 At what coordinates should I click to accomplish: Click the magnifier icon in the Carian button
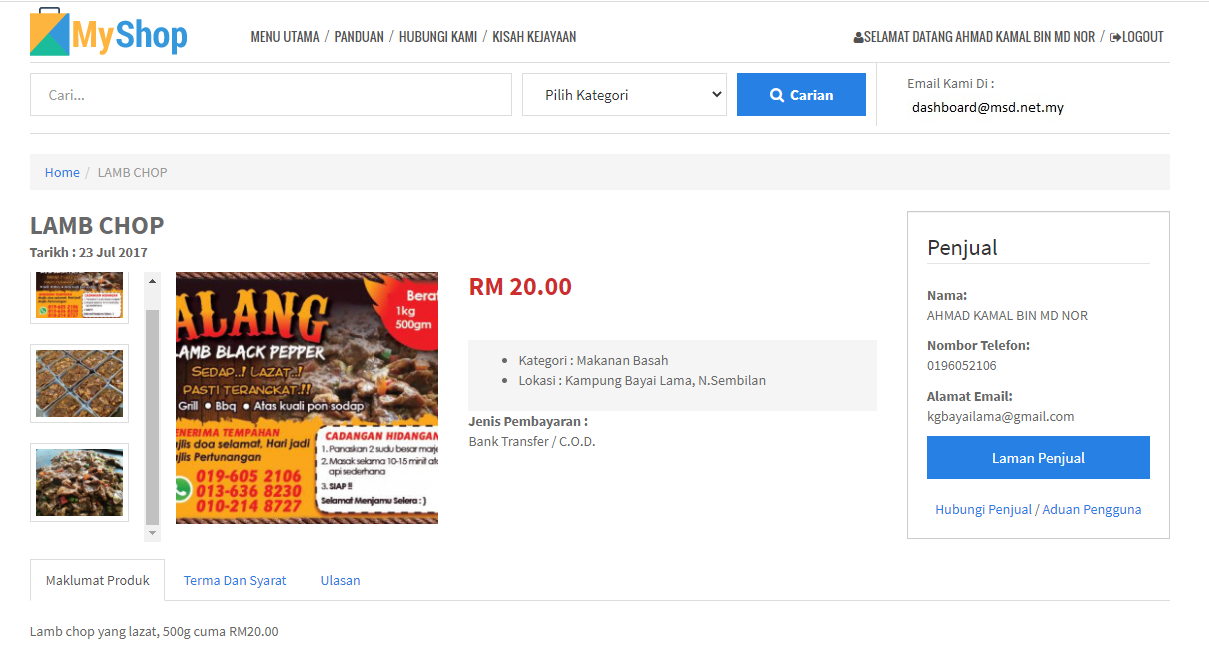777,95
